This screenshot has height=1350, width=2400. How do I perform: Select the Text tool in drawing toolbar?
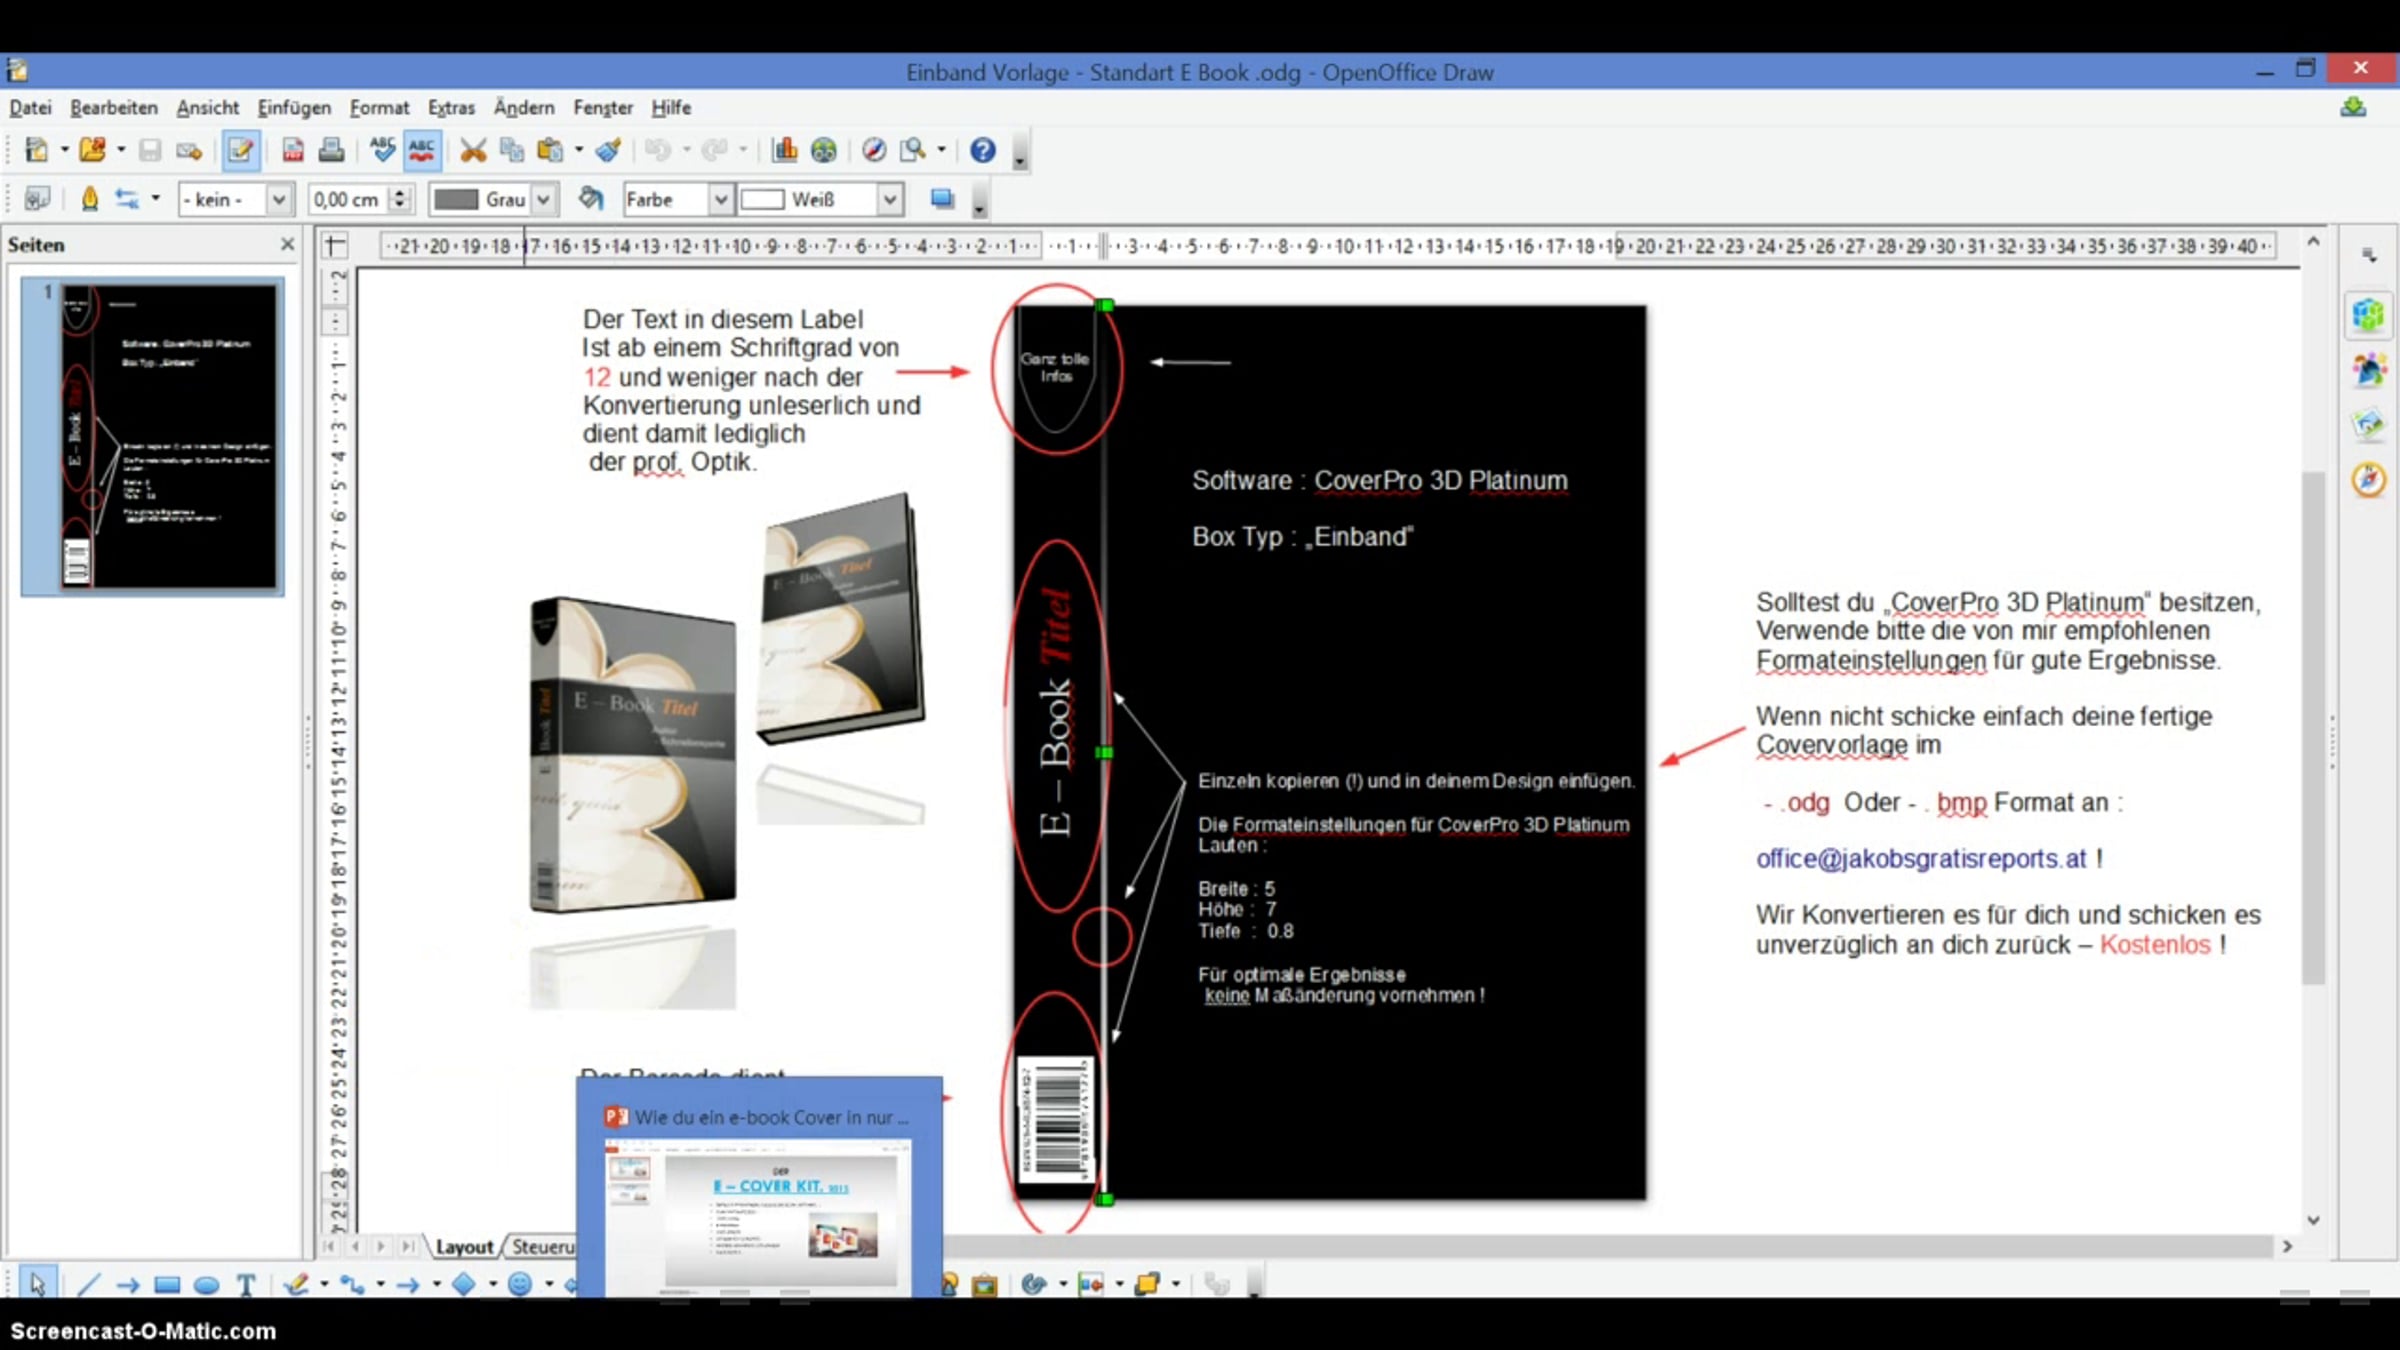pyautogui.click(x=246, y=1285)
